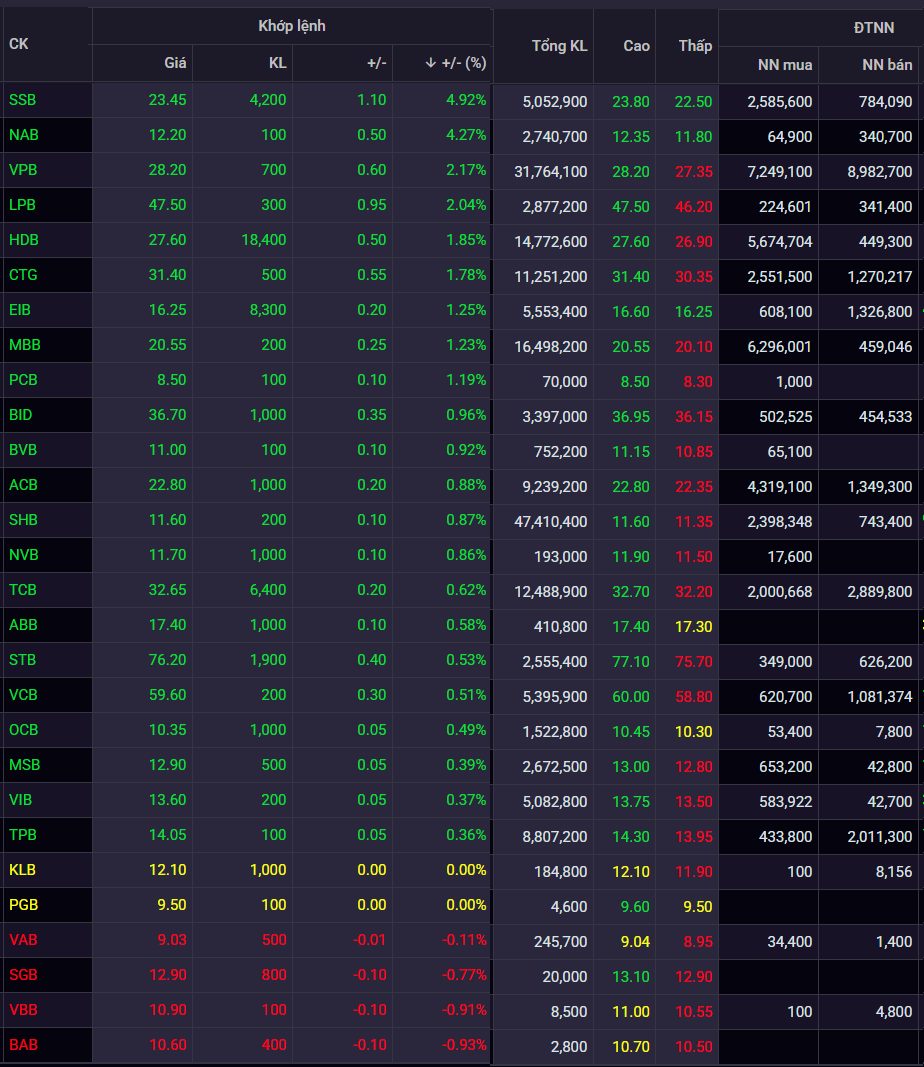Select the KLB stock ticker

pyautogui.click(x=22, y=870)
